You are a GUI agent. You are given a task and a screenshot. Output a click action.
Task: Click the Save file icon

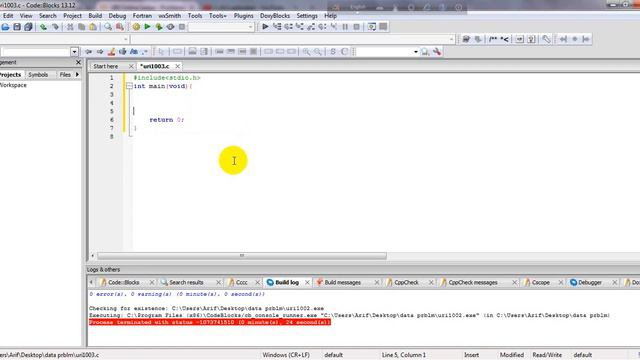17,27
